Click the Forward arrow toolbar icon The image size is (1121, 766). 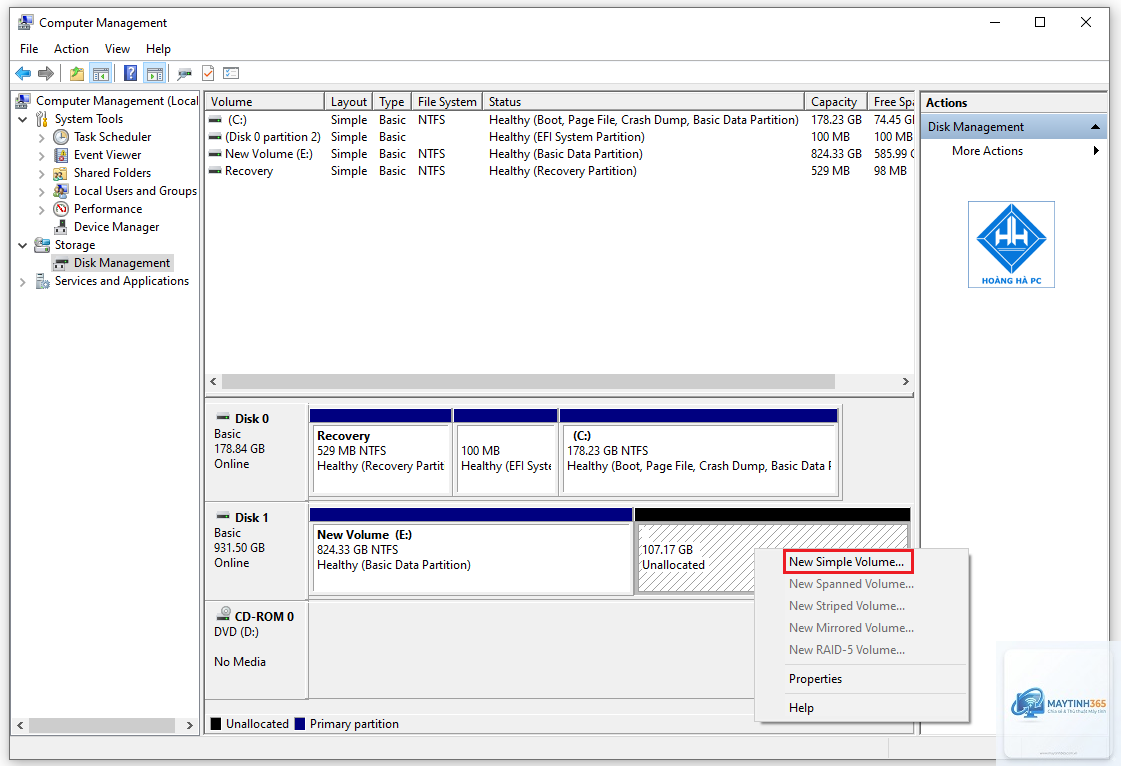click(46, 73)
